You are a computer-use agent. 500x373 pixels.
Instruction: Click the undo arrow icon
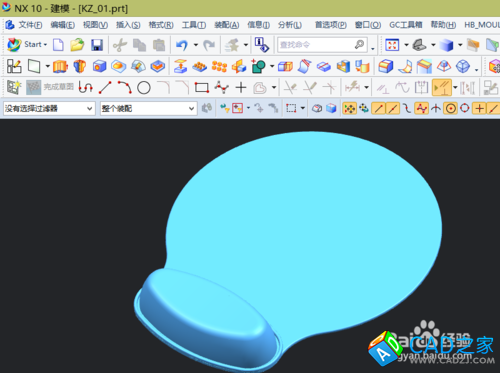coord(182,45)
